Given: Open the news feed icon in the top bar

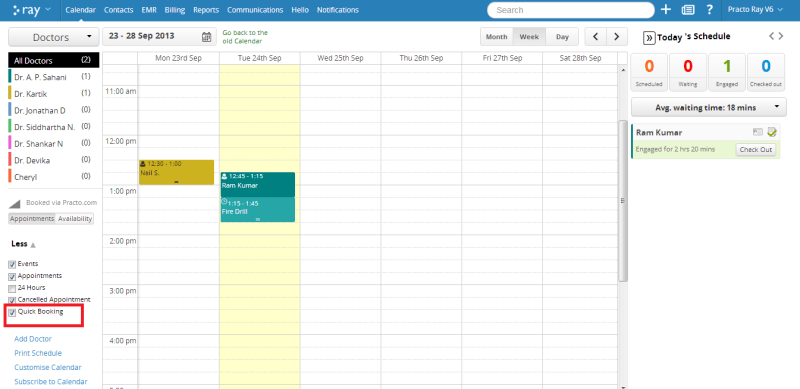Looking at the screenshot, I should (688, 10).
